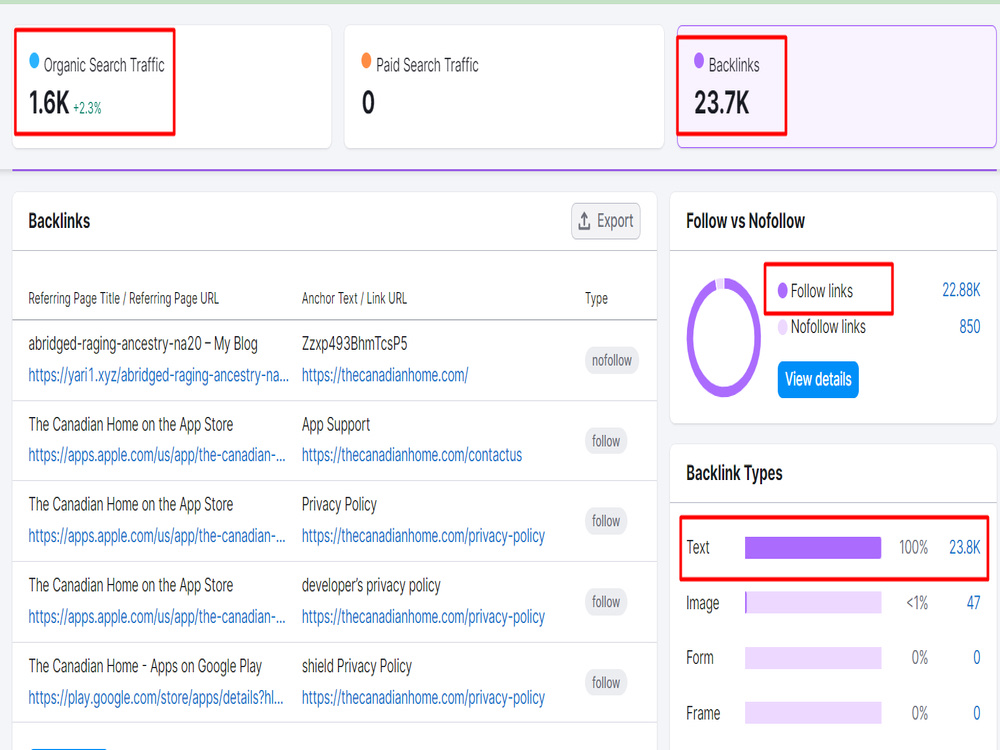Image resolution: width=1000 pixels, height=750 pixels.
Task: Open the 23.8K Text backlinks count
Action: 964,547
